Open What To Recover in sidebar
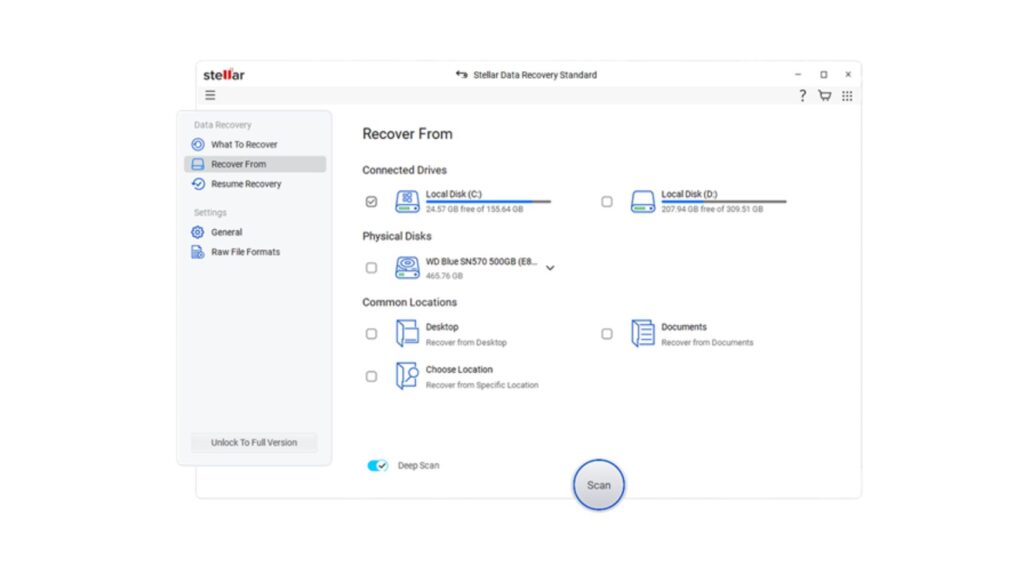The image size is (1024, 577). 255,144
